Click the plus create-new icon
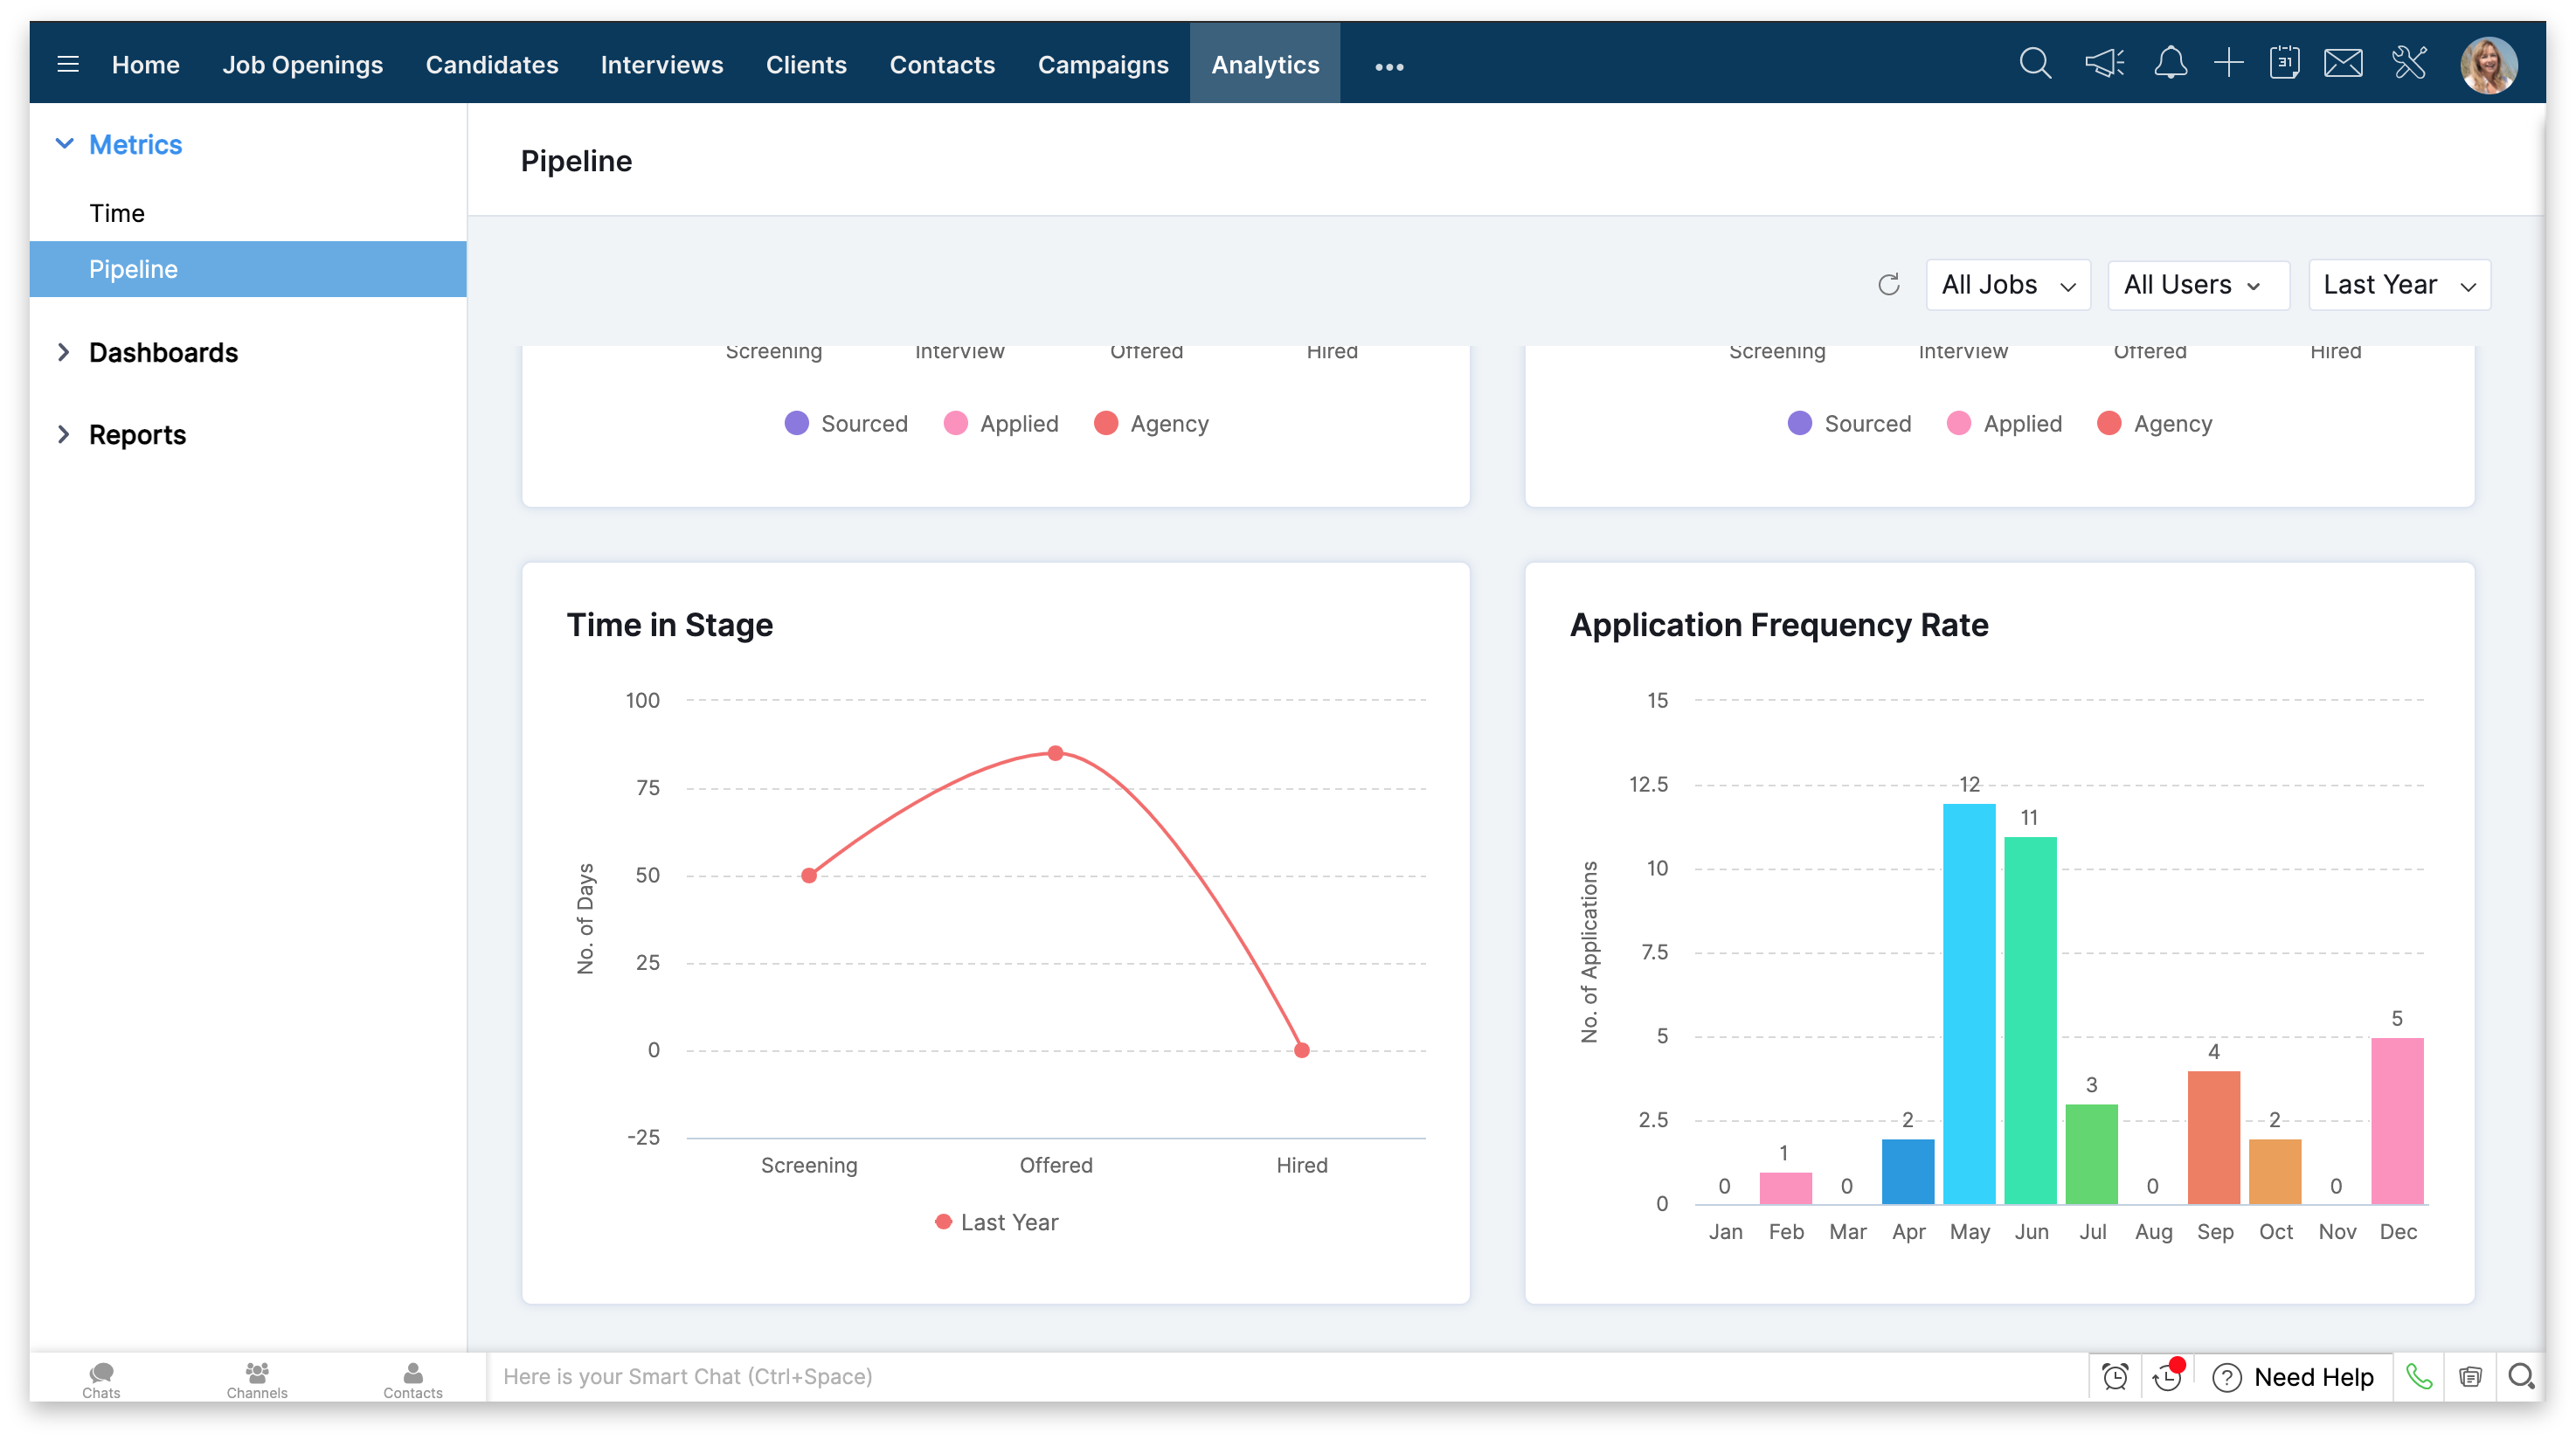The image size is (2576, 1440). click(x=2228, y=64)
